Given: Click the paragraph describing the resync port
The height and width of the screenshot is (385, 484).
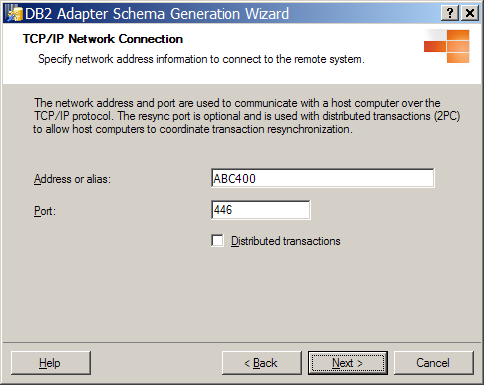Looking at the screenshot, I should pyautogui.click(x=247, y=116).
